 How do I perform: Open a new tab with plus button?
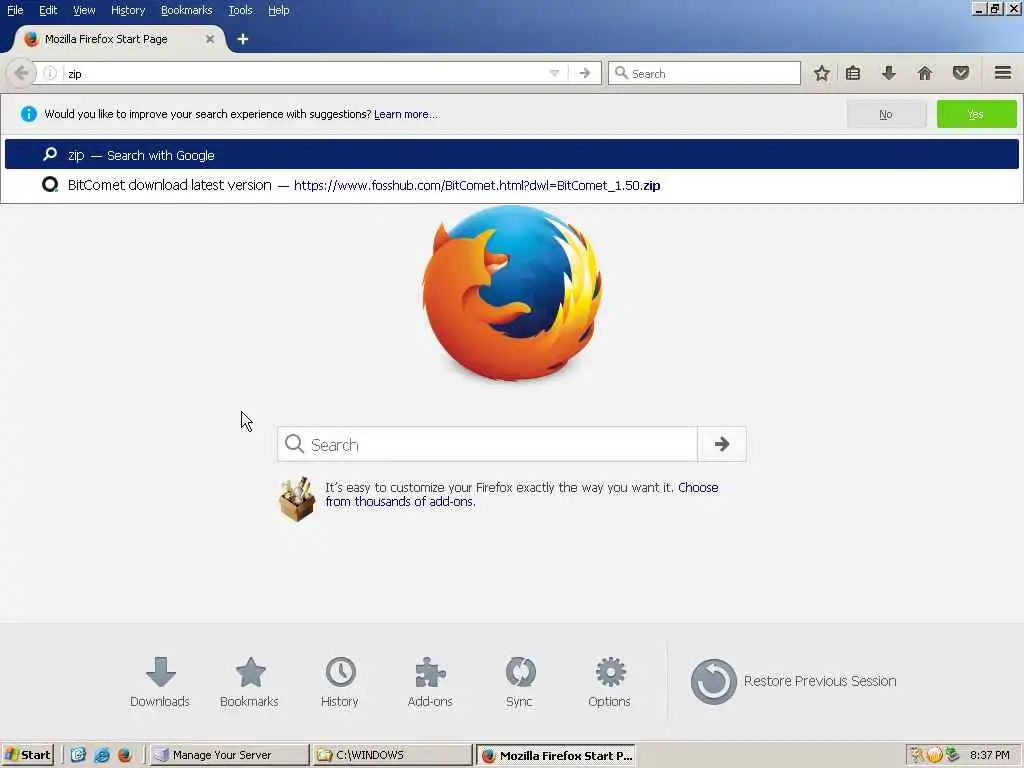point(243,39)
